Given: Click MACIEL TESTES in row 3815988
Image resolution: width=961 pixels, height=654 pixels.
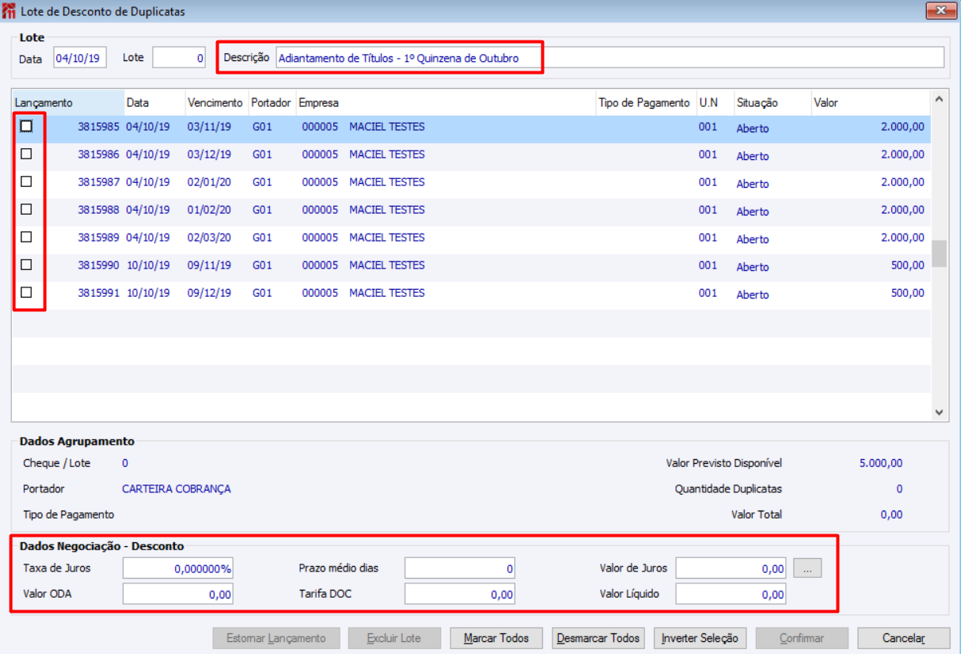Looking at the screenshot, I should 387,210.
